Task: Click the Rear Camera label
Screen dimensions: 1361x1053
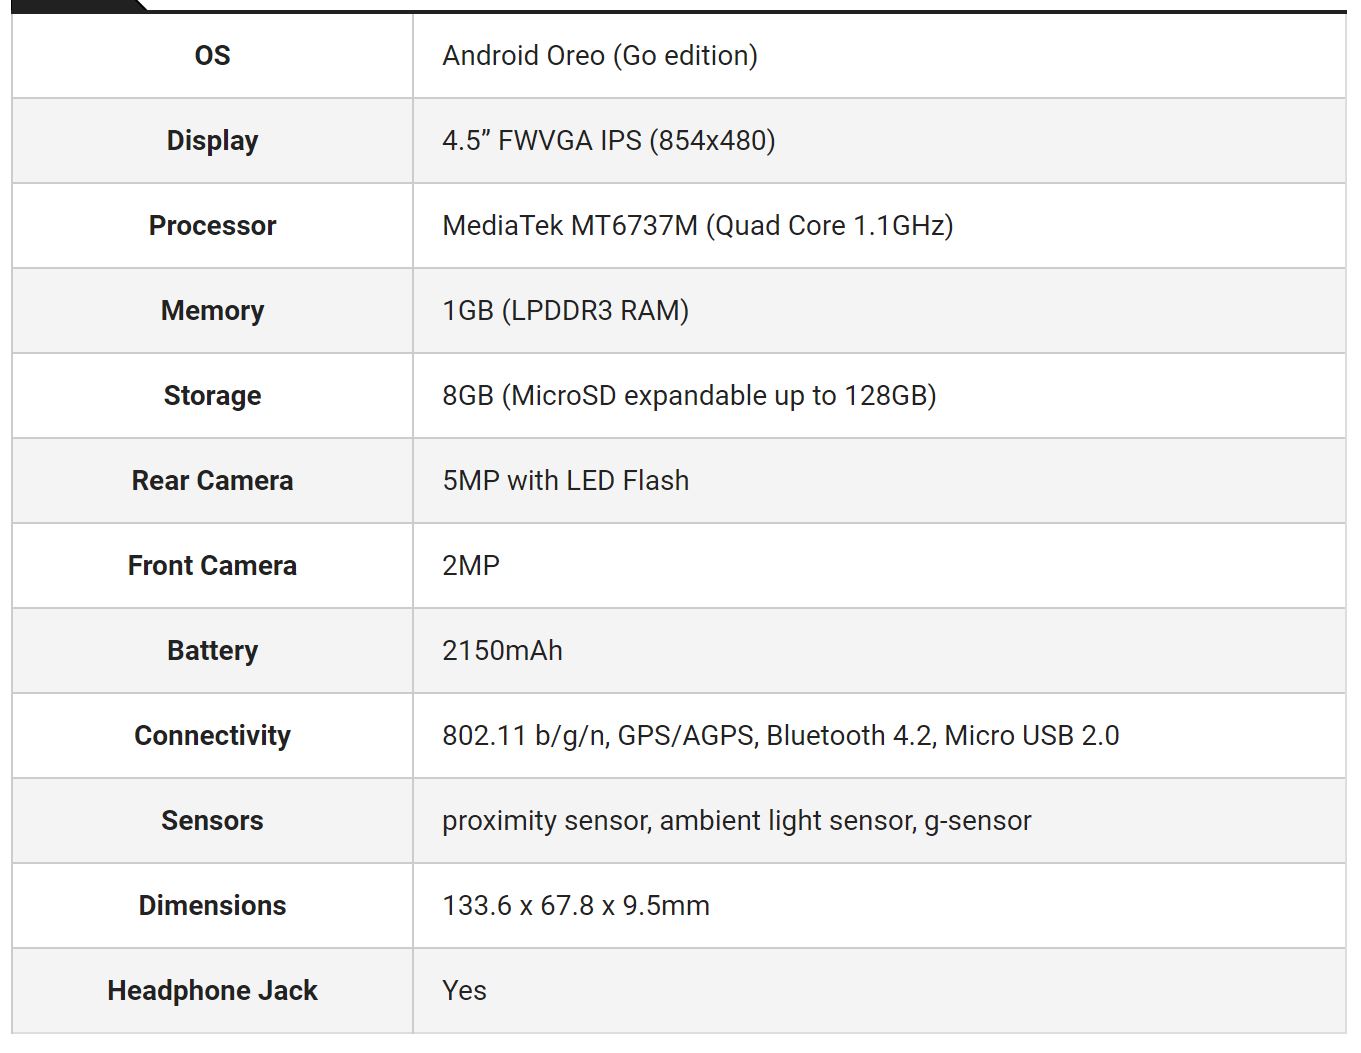Action: pos(212,480)
